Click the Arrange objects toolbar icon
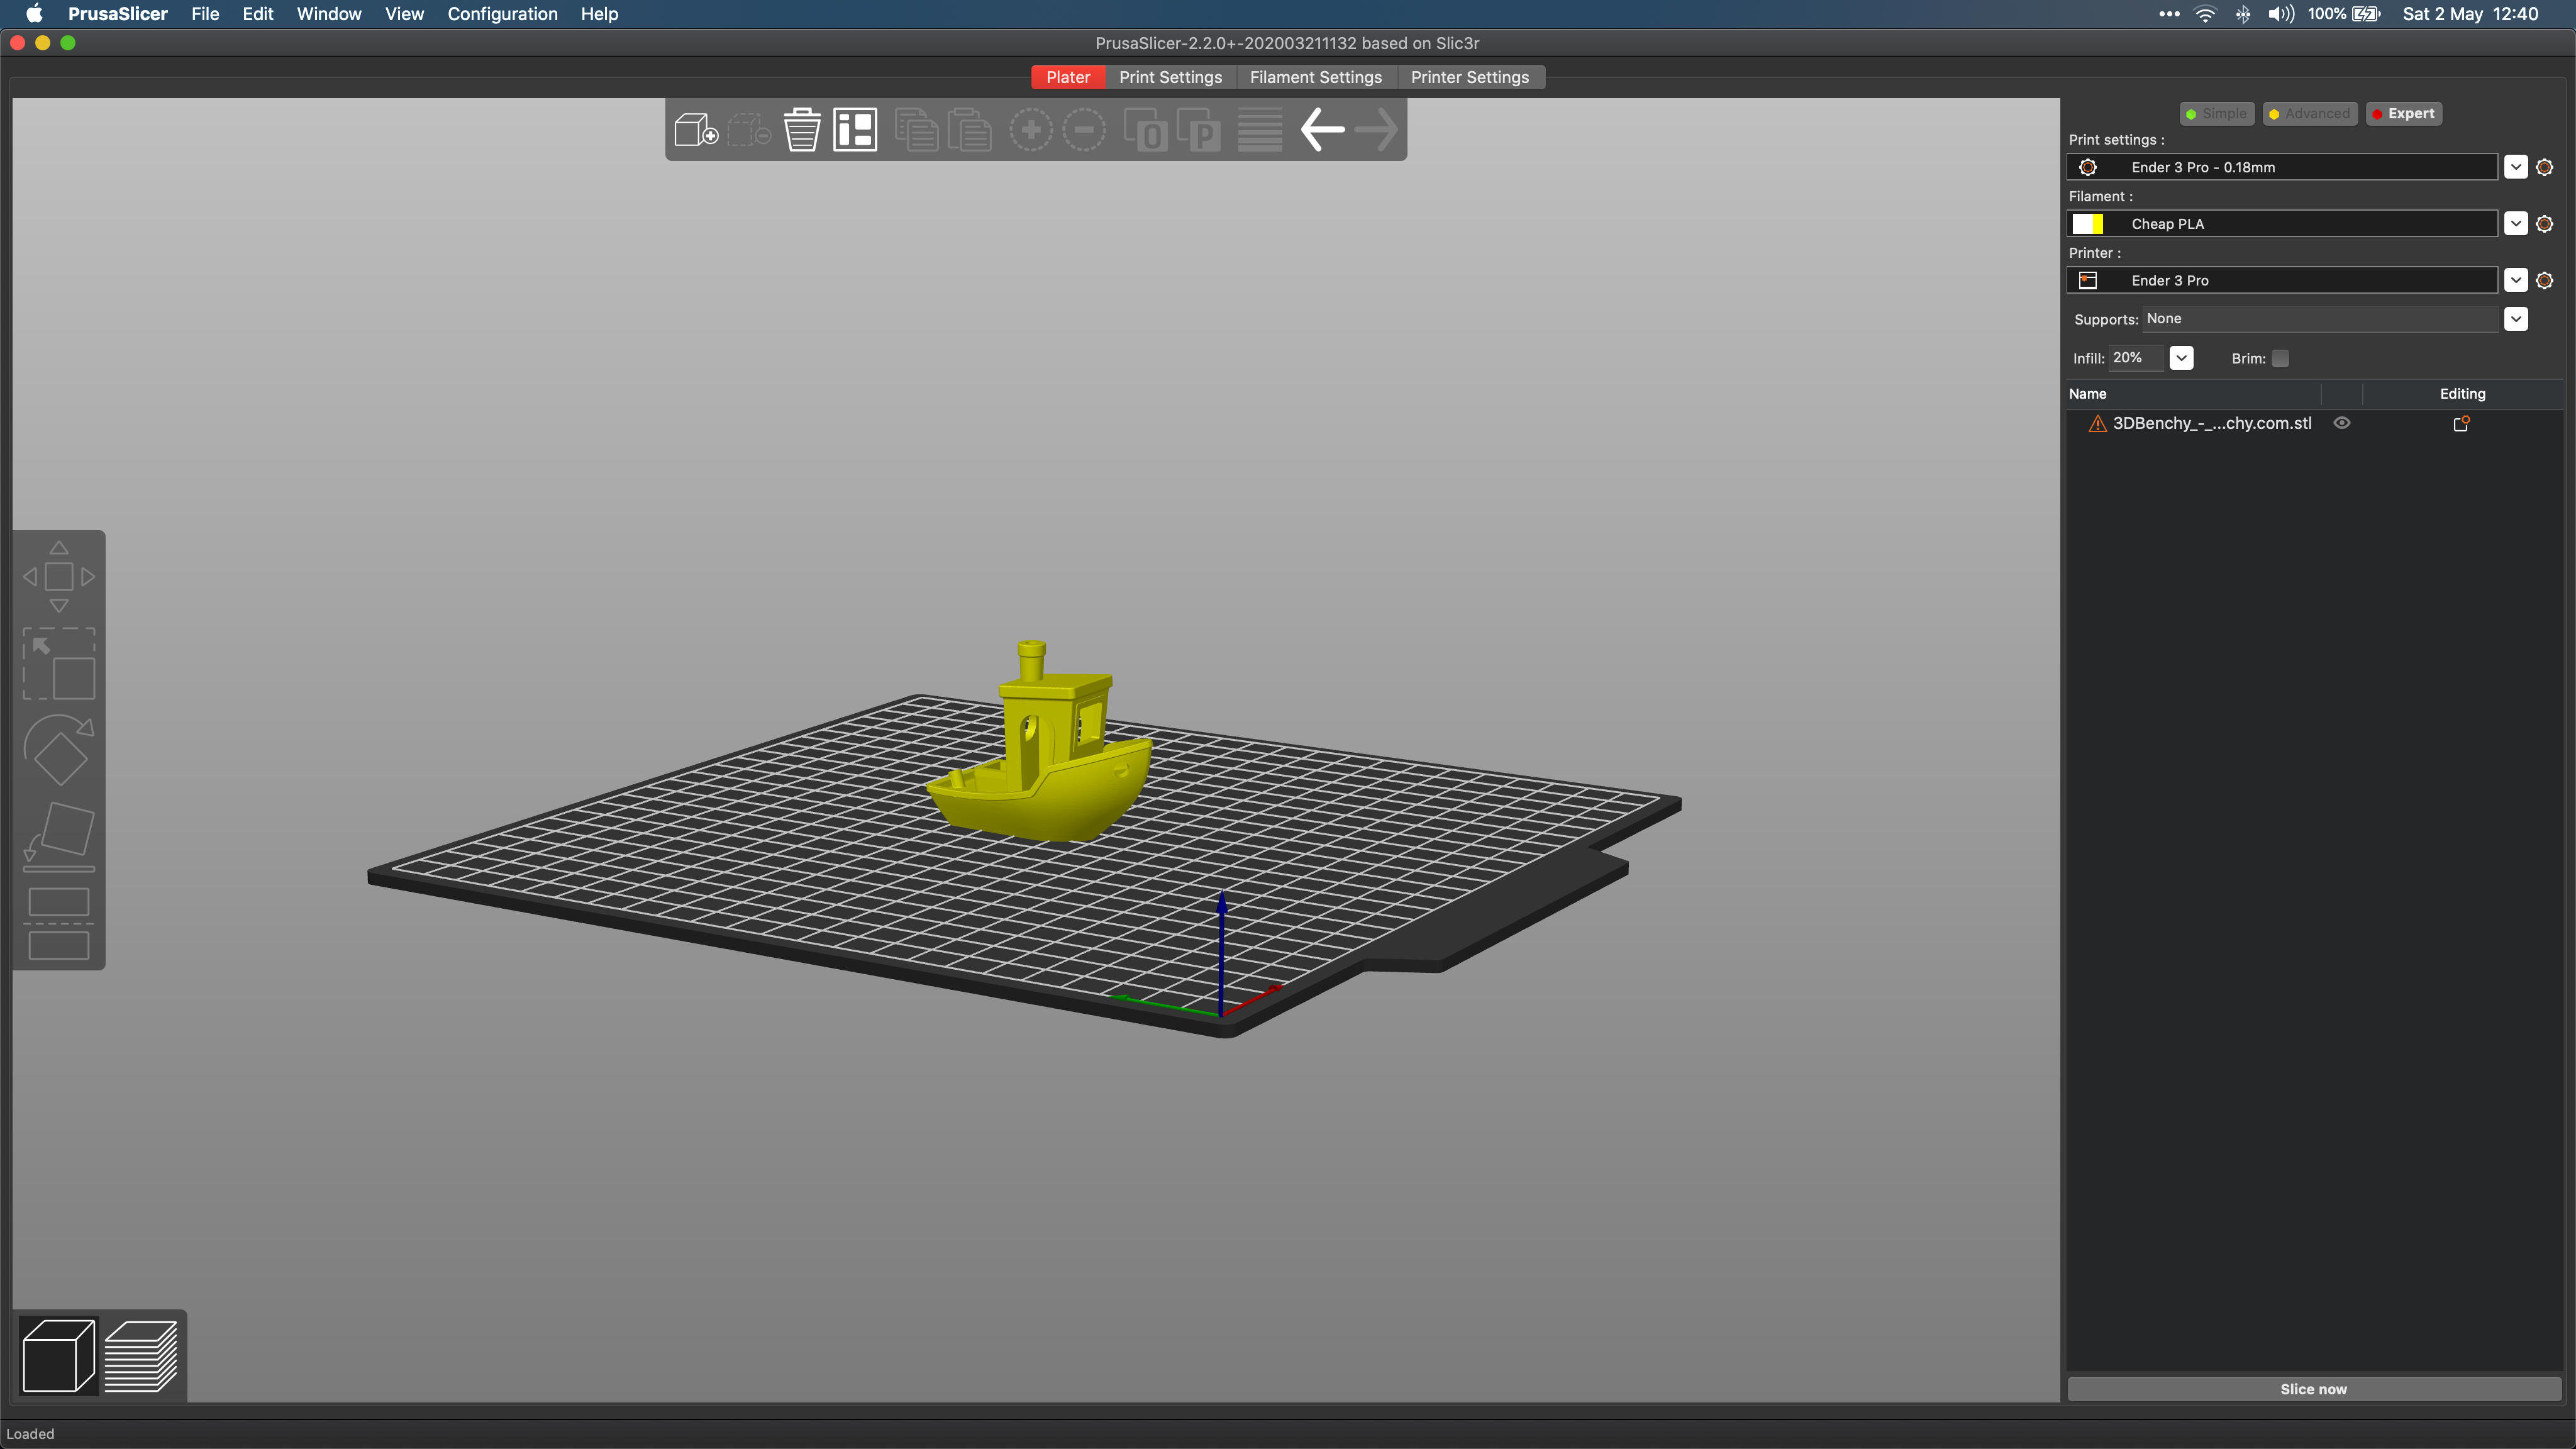2576x1449 pixels. pos(855,130)
